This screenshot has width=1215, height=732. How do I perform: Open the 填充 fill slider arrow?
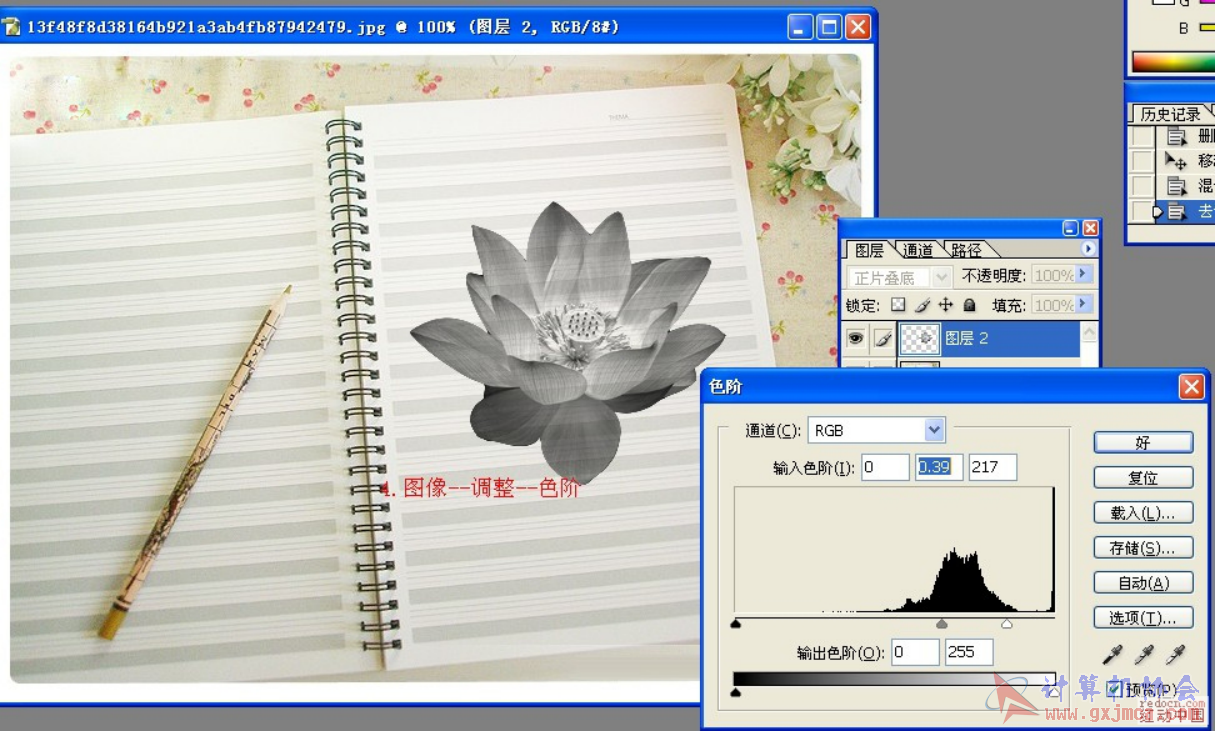coord(1084,304)
